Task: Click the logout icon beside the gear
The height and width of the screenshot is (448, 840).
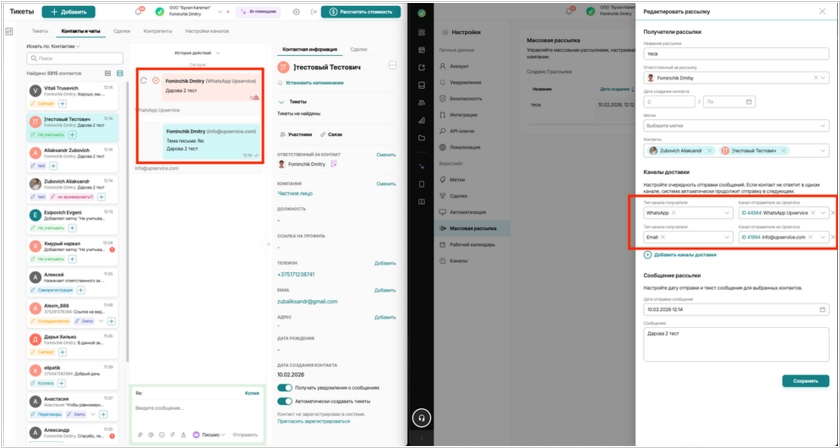Action: (310, 11)
